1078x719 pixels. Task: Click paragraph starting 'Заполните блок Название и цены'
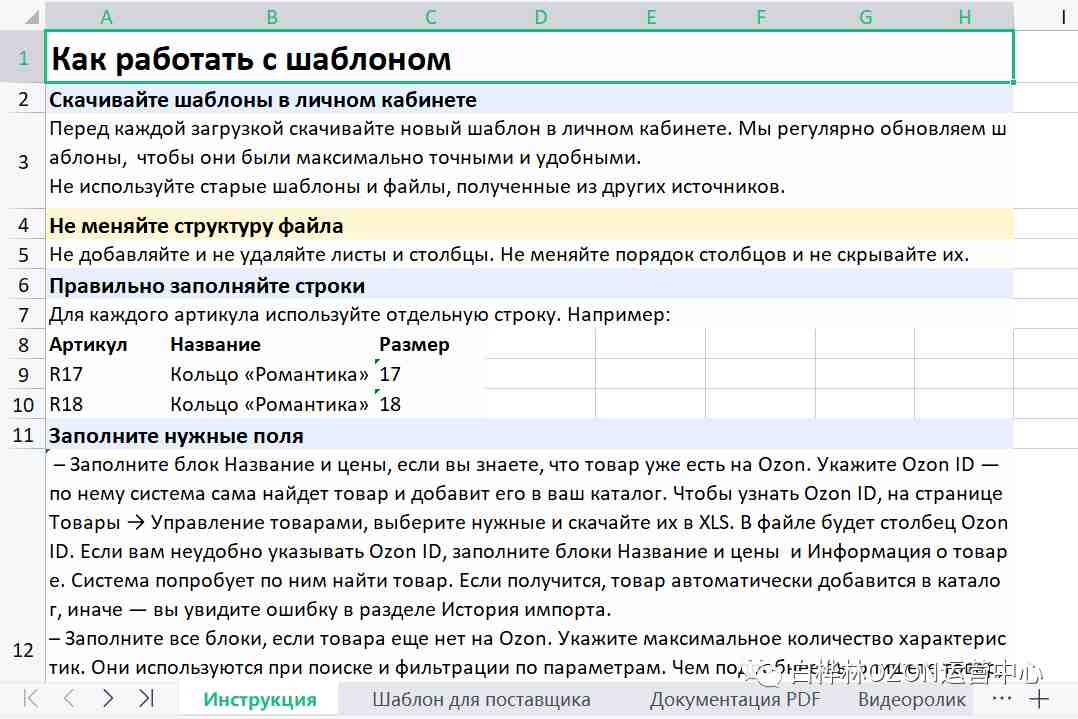pyautogui.click(x=528, y=536)
